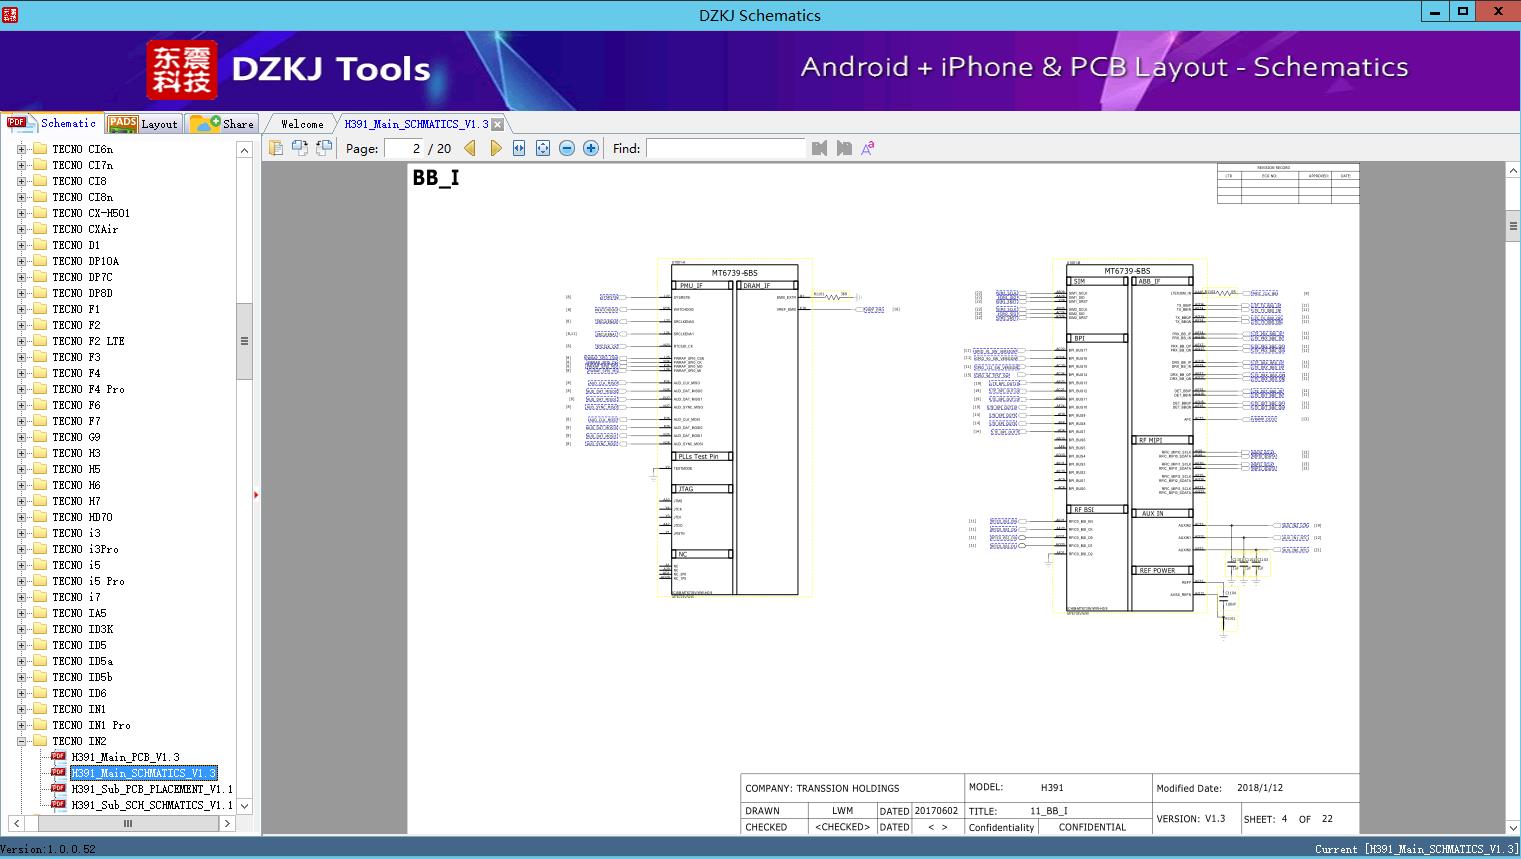Click the fit-width icon in toolbar
1521x859 pixels.
[x=519, y=148]
